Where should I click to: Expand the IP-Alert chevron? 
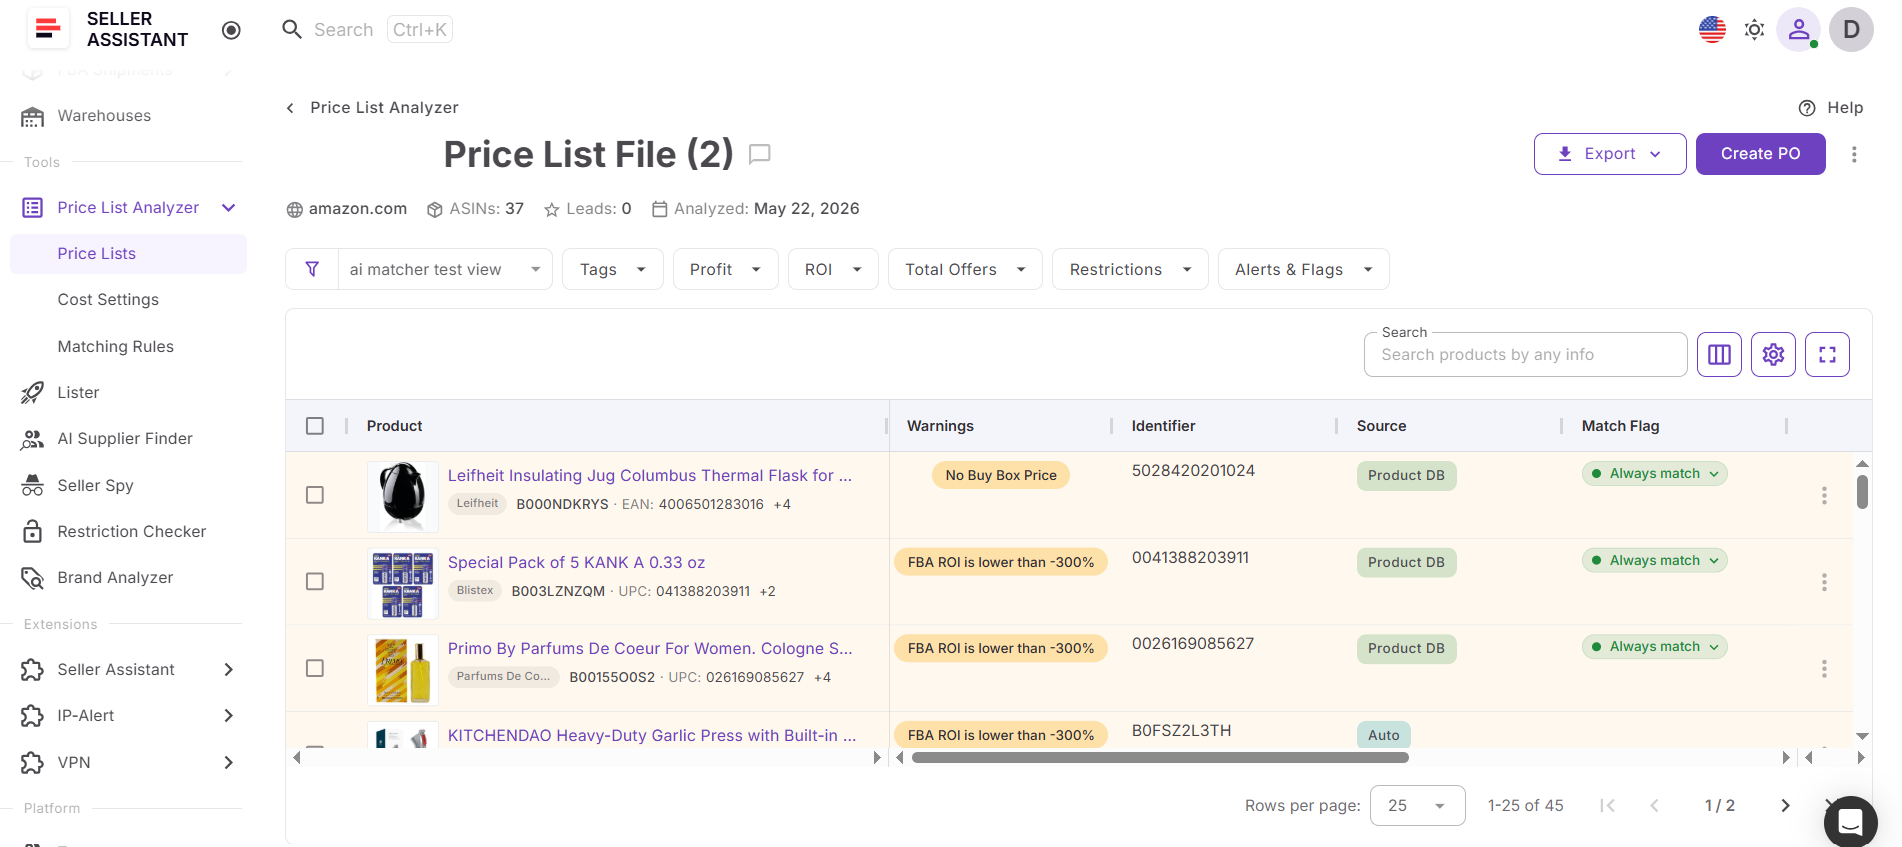pos(228,716)
